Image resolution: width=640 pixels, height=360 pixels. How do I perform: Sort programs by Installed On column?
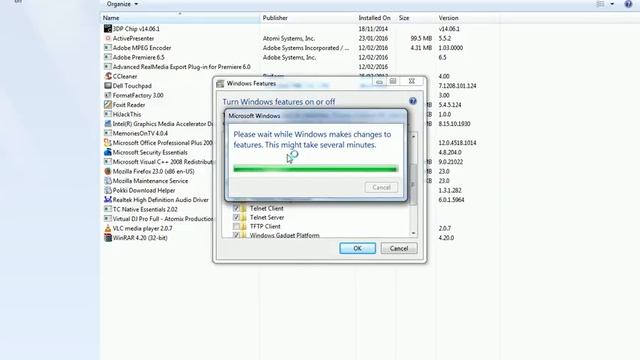(x=376, y=18)
